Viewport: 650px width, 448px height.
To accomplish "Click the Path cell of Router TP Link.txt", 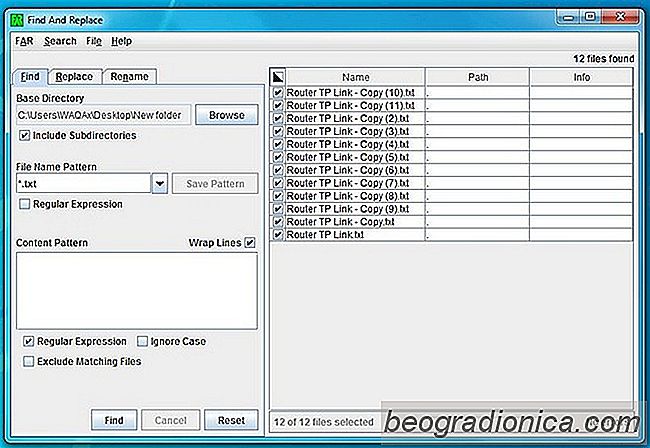I will (478, 235).
